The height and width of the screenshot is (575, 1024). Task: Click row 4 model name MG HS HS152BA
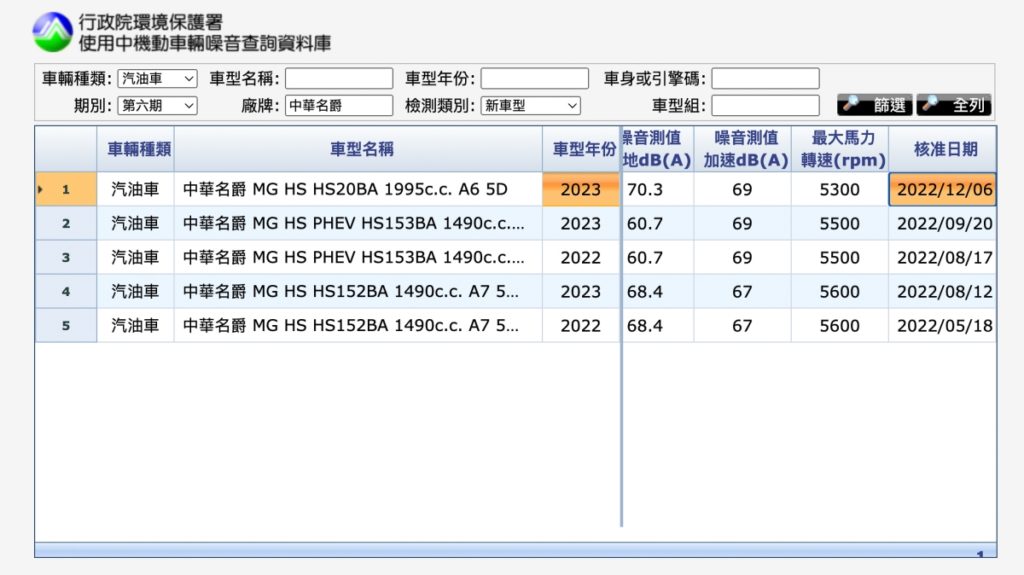pyautogui.click(x=359, y=291)
